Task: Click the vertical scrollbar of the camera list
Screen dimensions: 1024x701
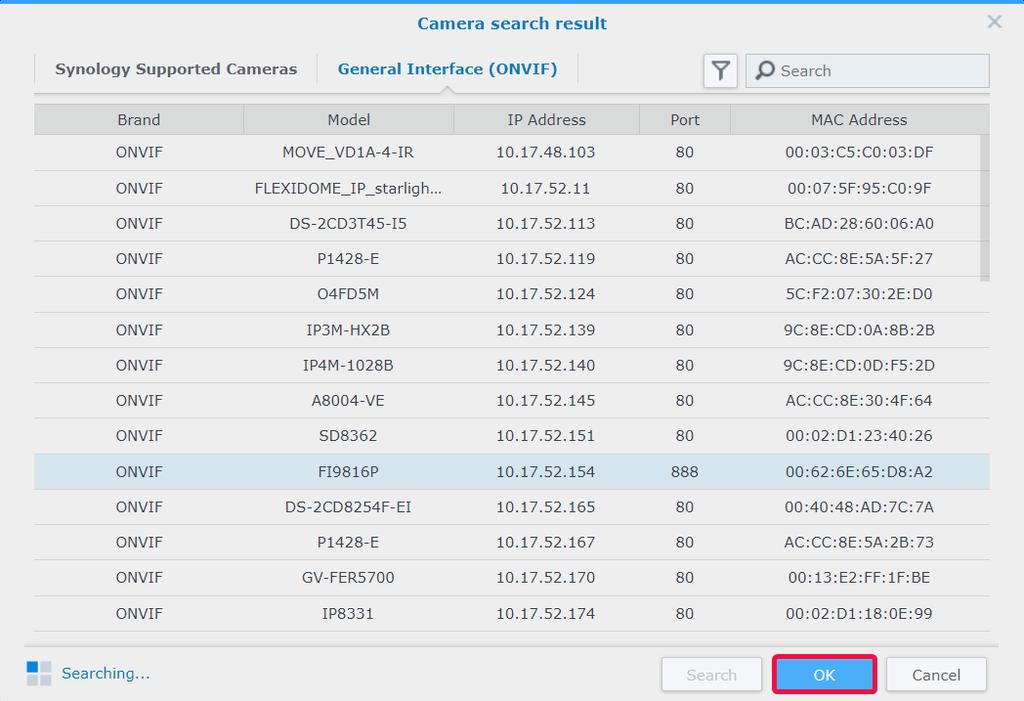Action: [985, 208]
